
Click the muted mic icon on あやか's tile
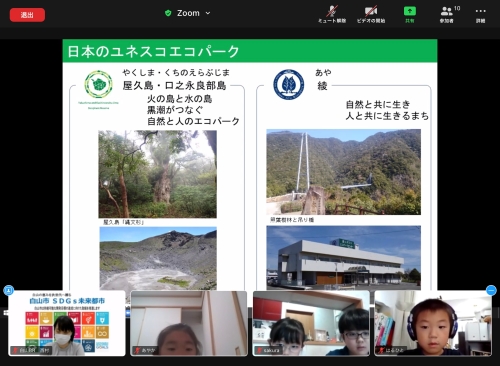pyautogui.click(x=137, y=351)
